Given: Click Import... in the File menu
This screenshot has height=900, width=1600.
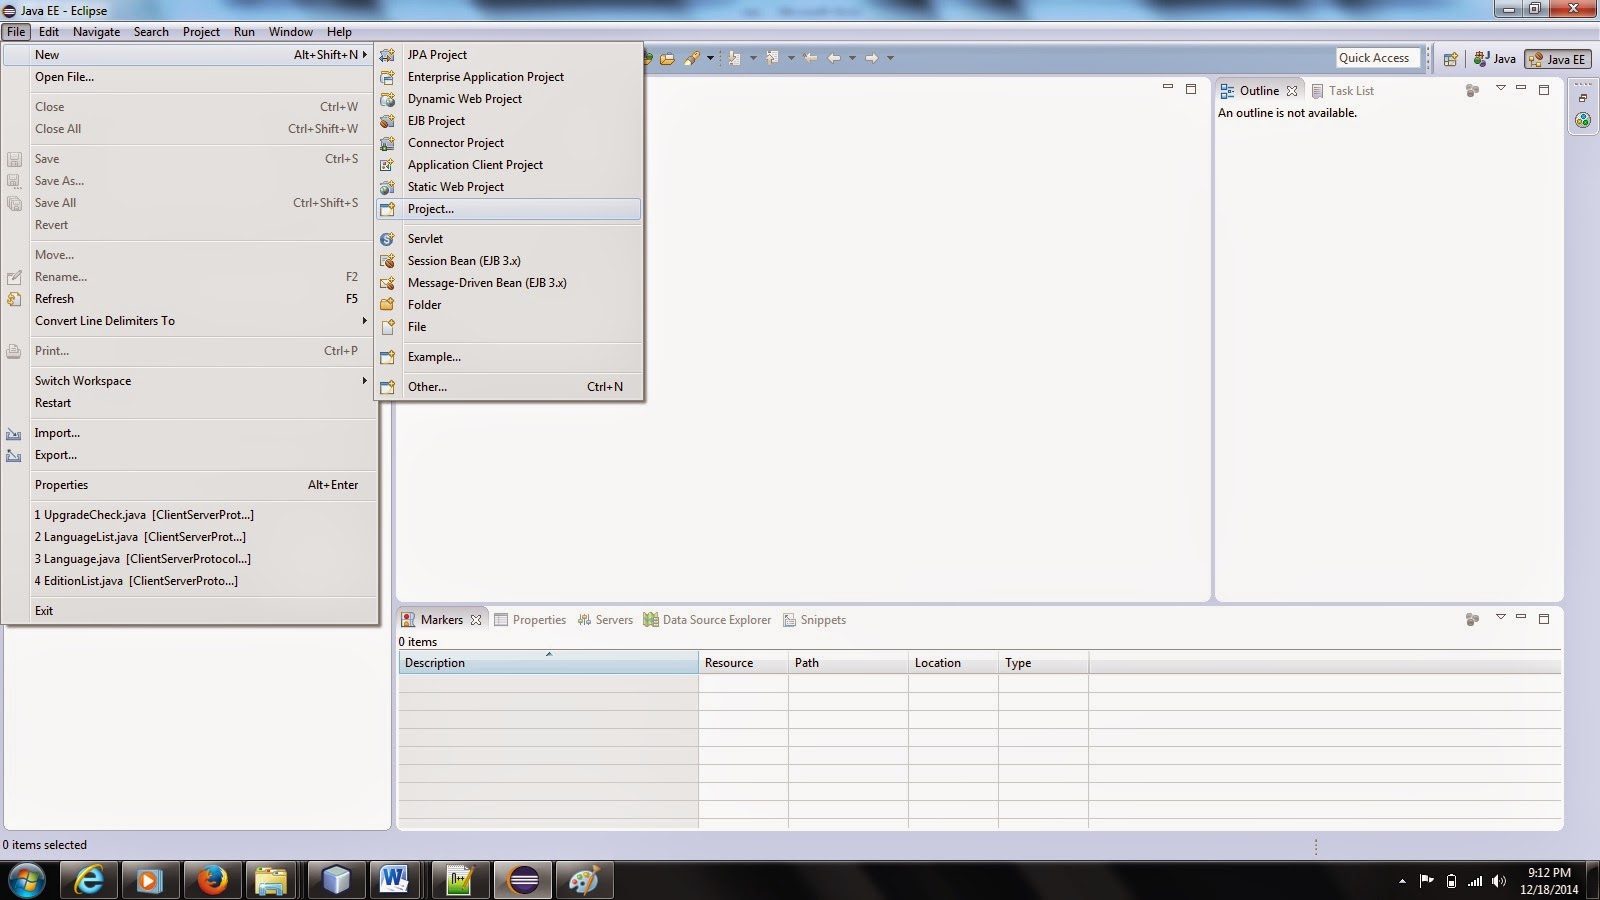Looking at the screenshot, I should [190, 433].
